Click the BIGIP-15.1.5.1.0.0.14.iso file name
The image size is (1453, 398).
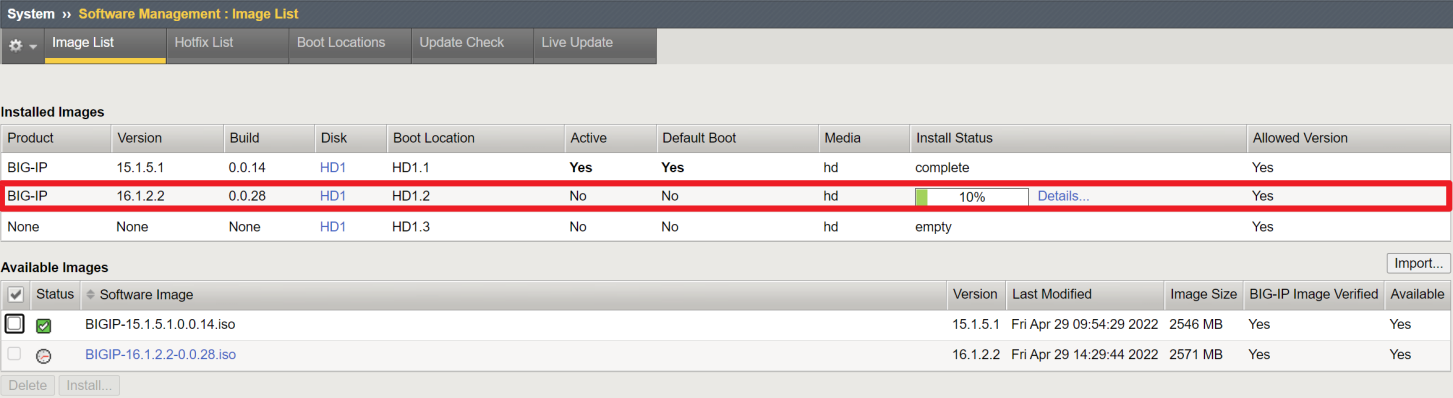pyautogui.click(x=160, y=324)
